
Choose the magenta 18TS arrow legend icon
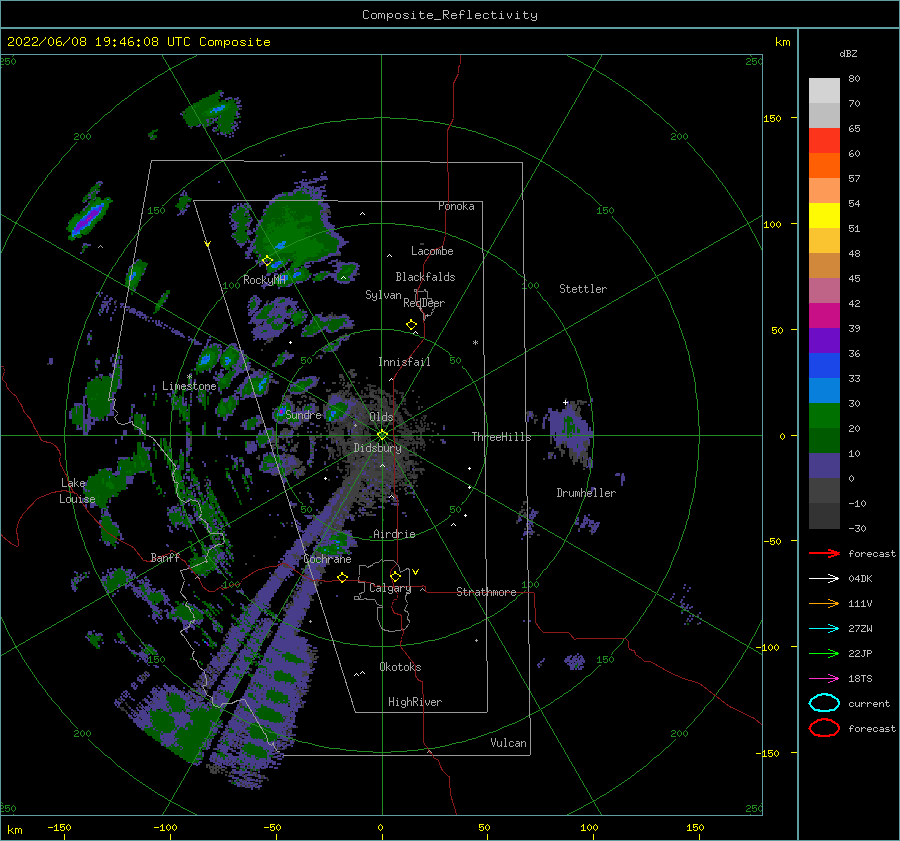tap(824, 679)
